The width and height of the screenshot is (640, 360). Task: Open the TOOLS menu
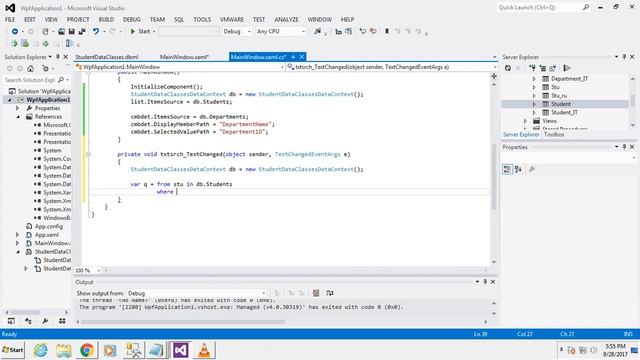pos(202,19)
